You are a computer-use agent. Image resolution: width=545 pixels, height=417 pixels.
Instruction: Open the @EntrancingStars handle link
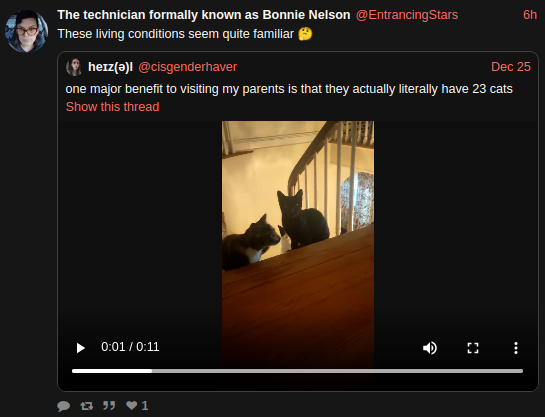407,15
